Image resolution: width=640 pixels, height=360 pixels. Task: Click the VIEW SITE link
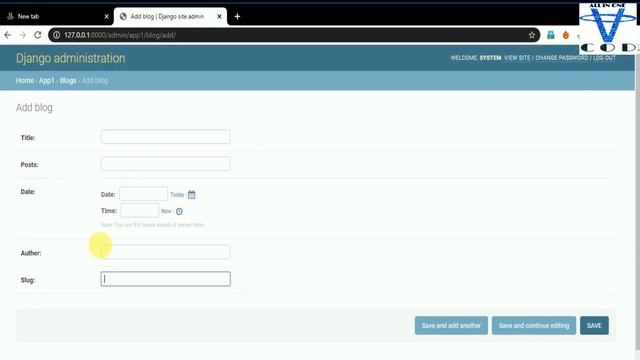click(517, 58)
